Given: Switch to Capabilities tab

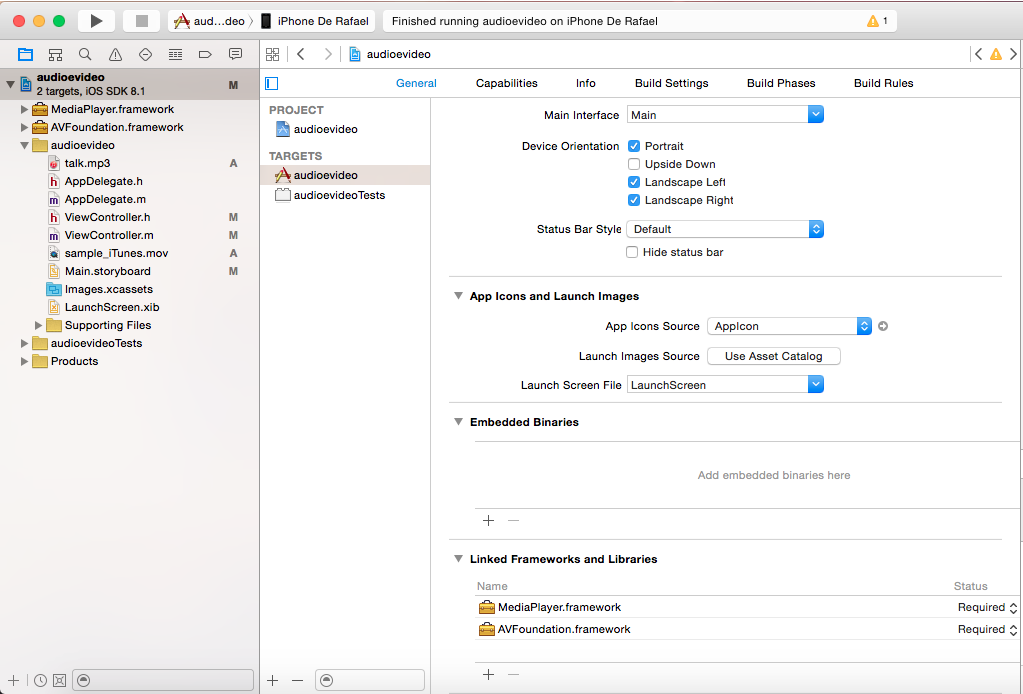Looking at the screenshot, I should [x=506, y=83].
